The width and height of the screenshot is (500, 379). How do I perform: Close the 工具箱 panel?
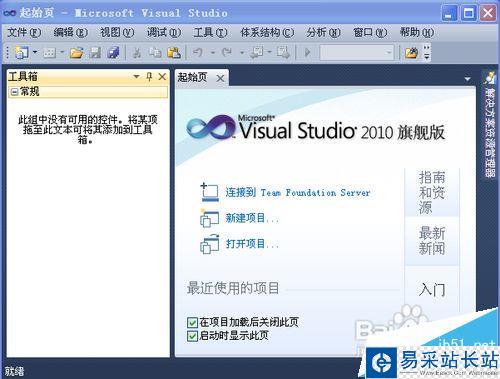click(162, 77)
